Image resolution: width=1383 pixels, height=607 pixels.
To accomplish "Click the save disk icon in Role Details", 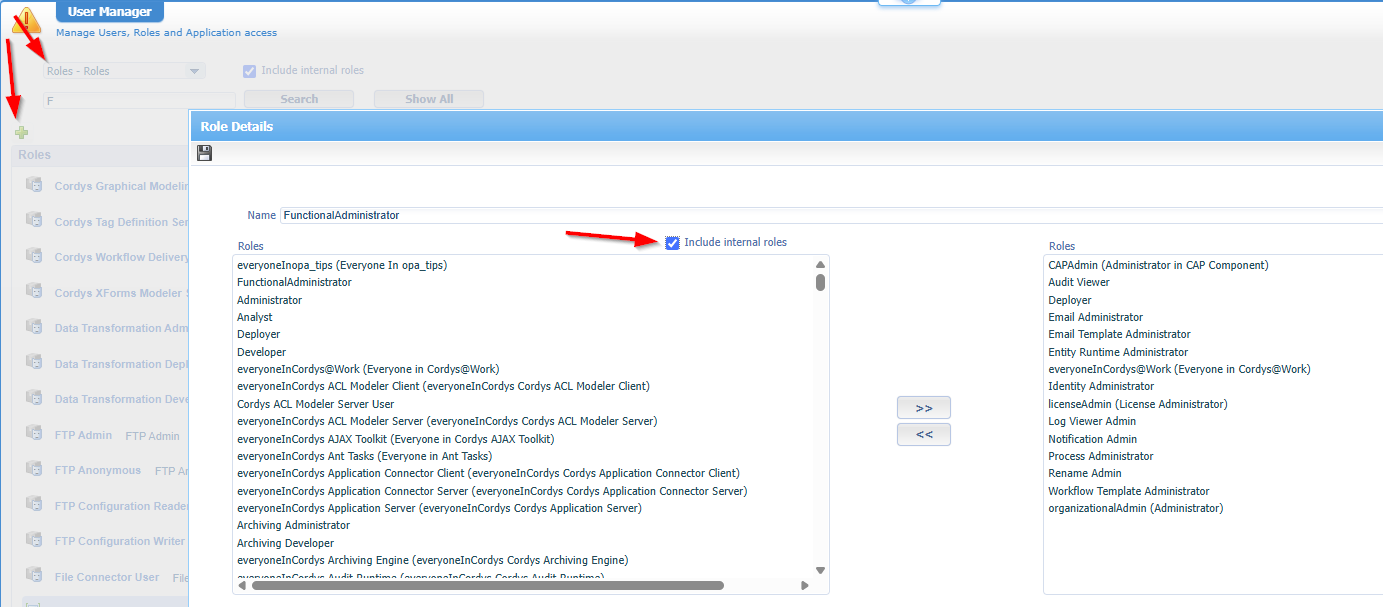I will [x=205, y=153].
